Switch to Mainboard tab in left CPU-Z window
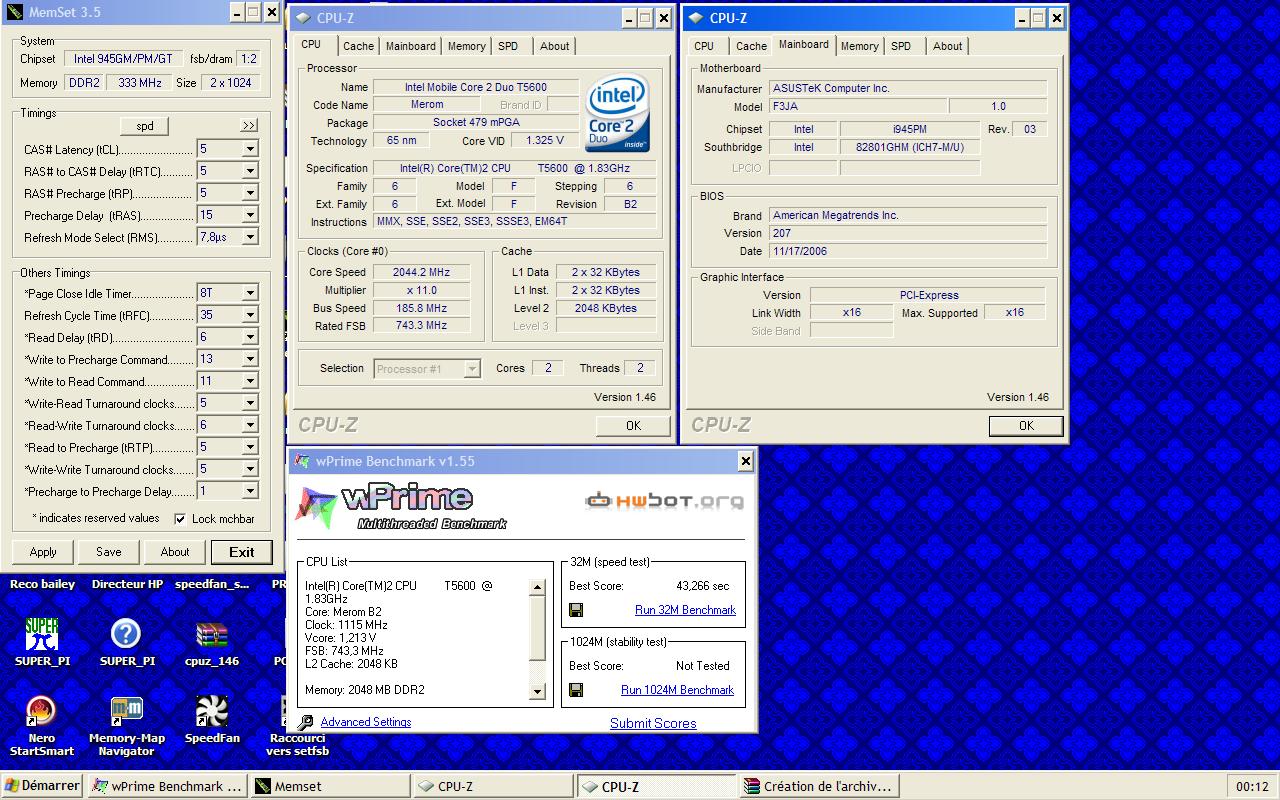The width and height of the screenshot is (1280, 800). (411, 46)
